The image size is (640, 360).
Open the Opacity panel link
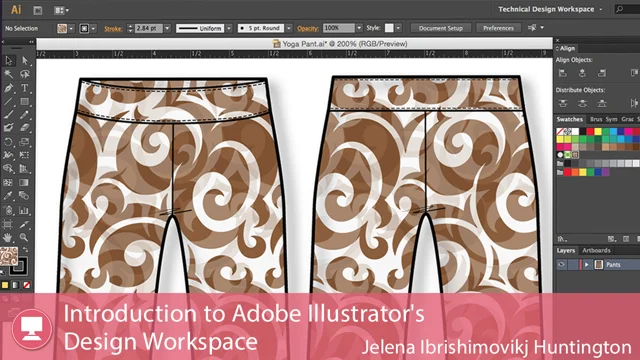pos(308,28)
